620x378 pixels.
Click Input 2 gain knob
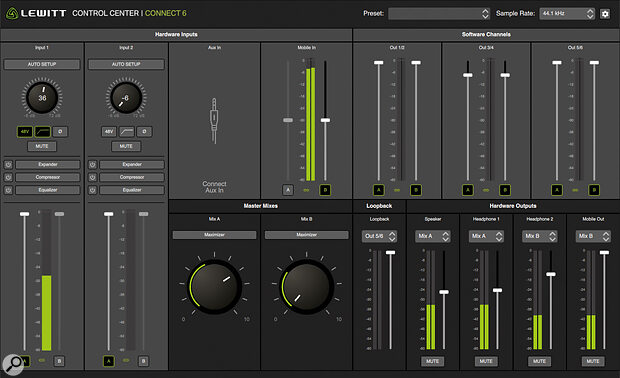[x=126, y=97]
